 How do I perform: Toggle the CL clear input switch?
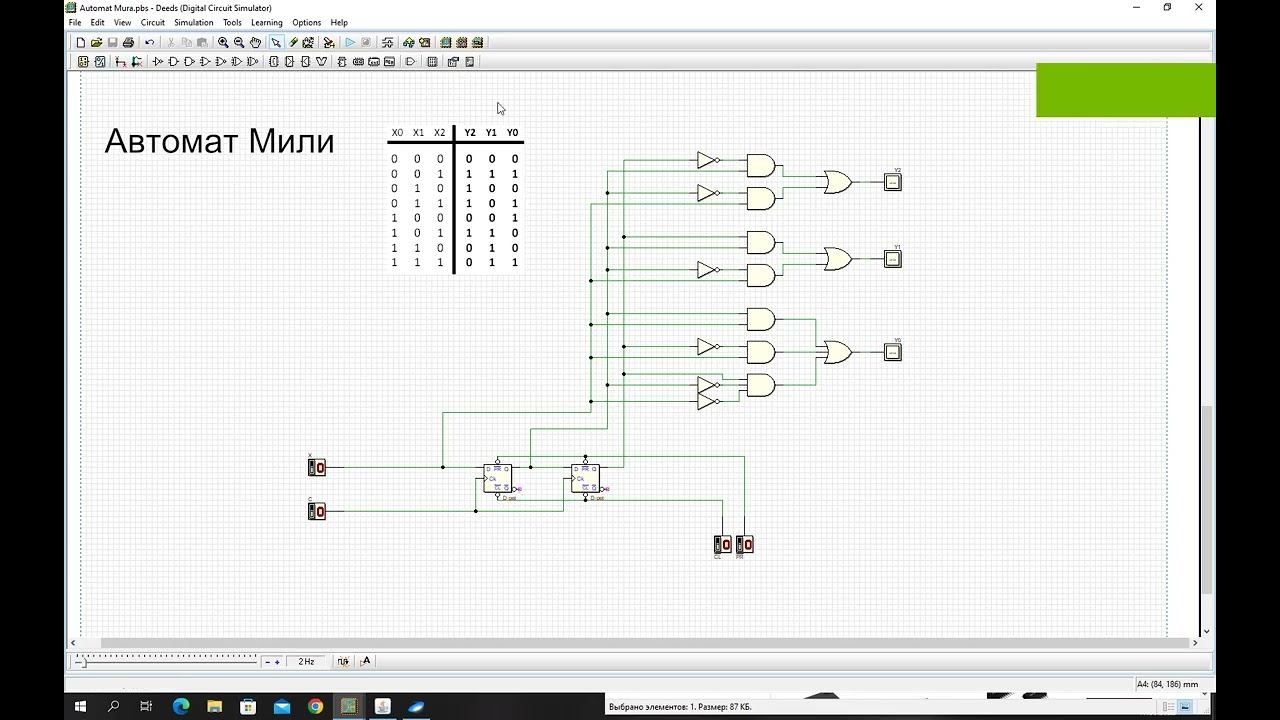click(x=722, y=545)
